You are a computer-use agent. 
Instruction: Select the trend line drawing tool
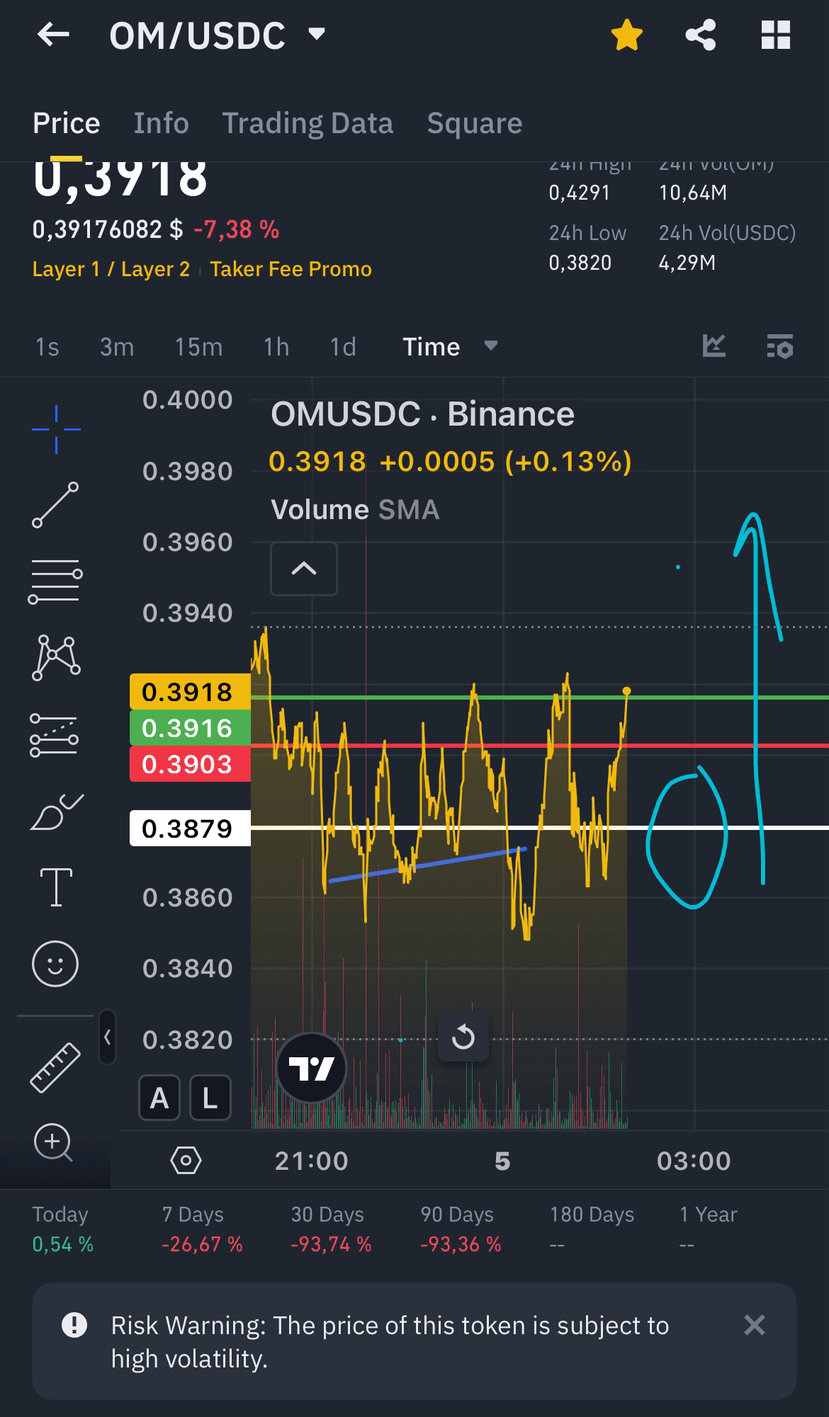(55, 504)
